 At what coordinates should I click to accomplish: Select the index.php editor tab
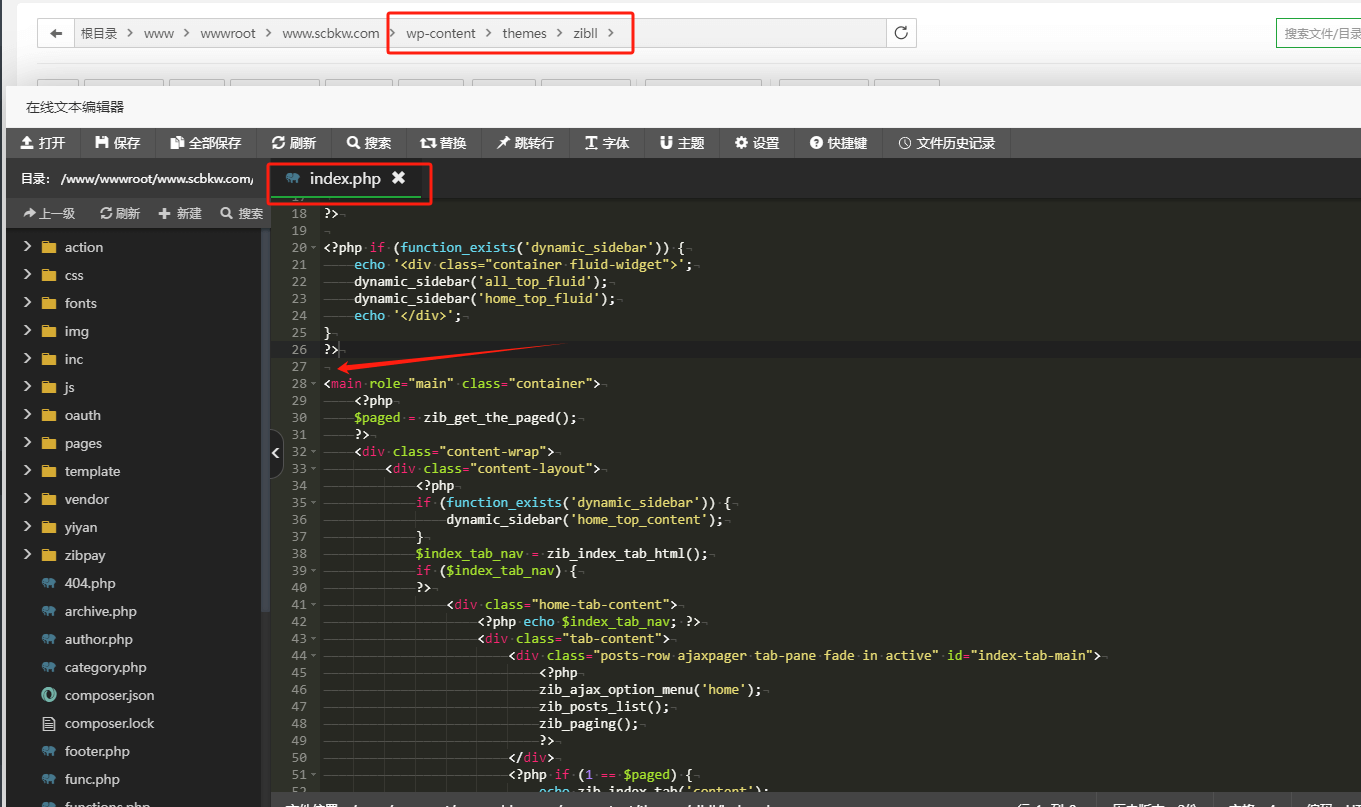pos(345,178)
